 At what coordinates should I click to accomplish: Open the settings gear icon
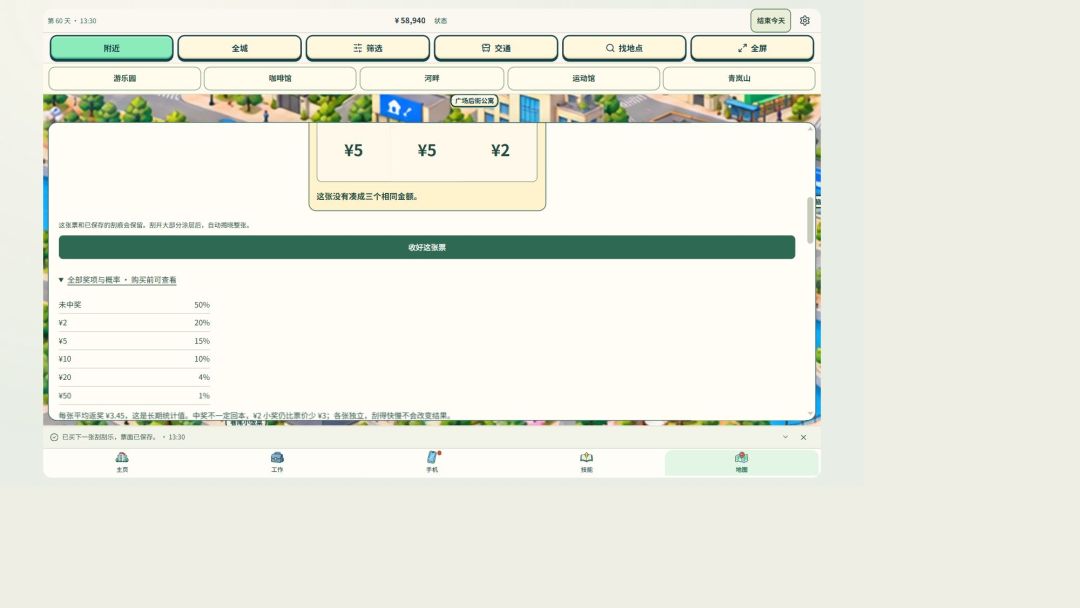804,21
